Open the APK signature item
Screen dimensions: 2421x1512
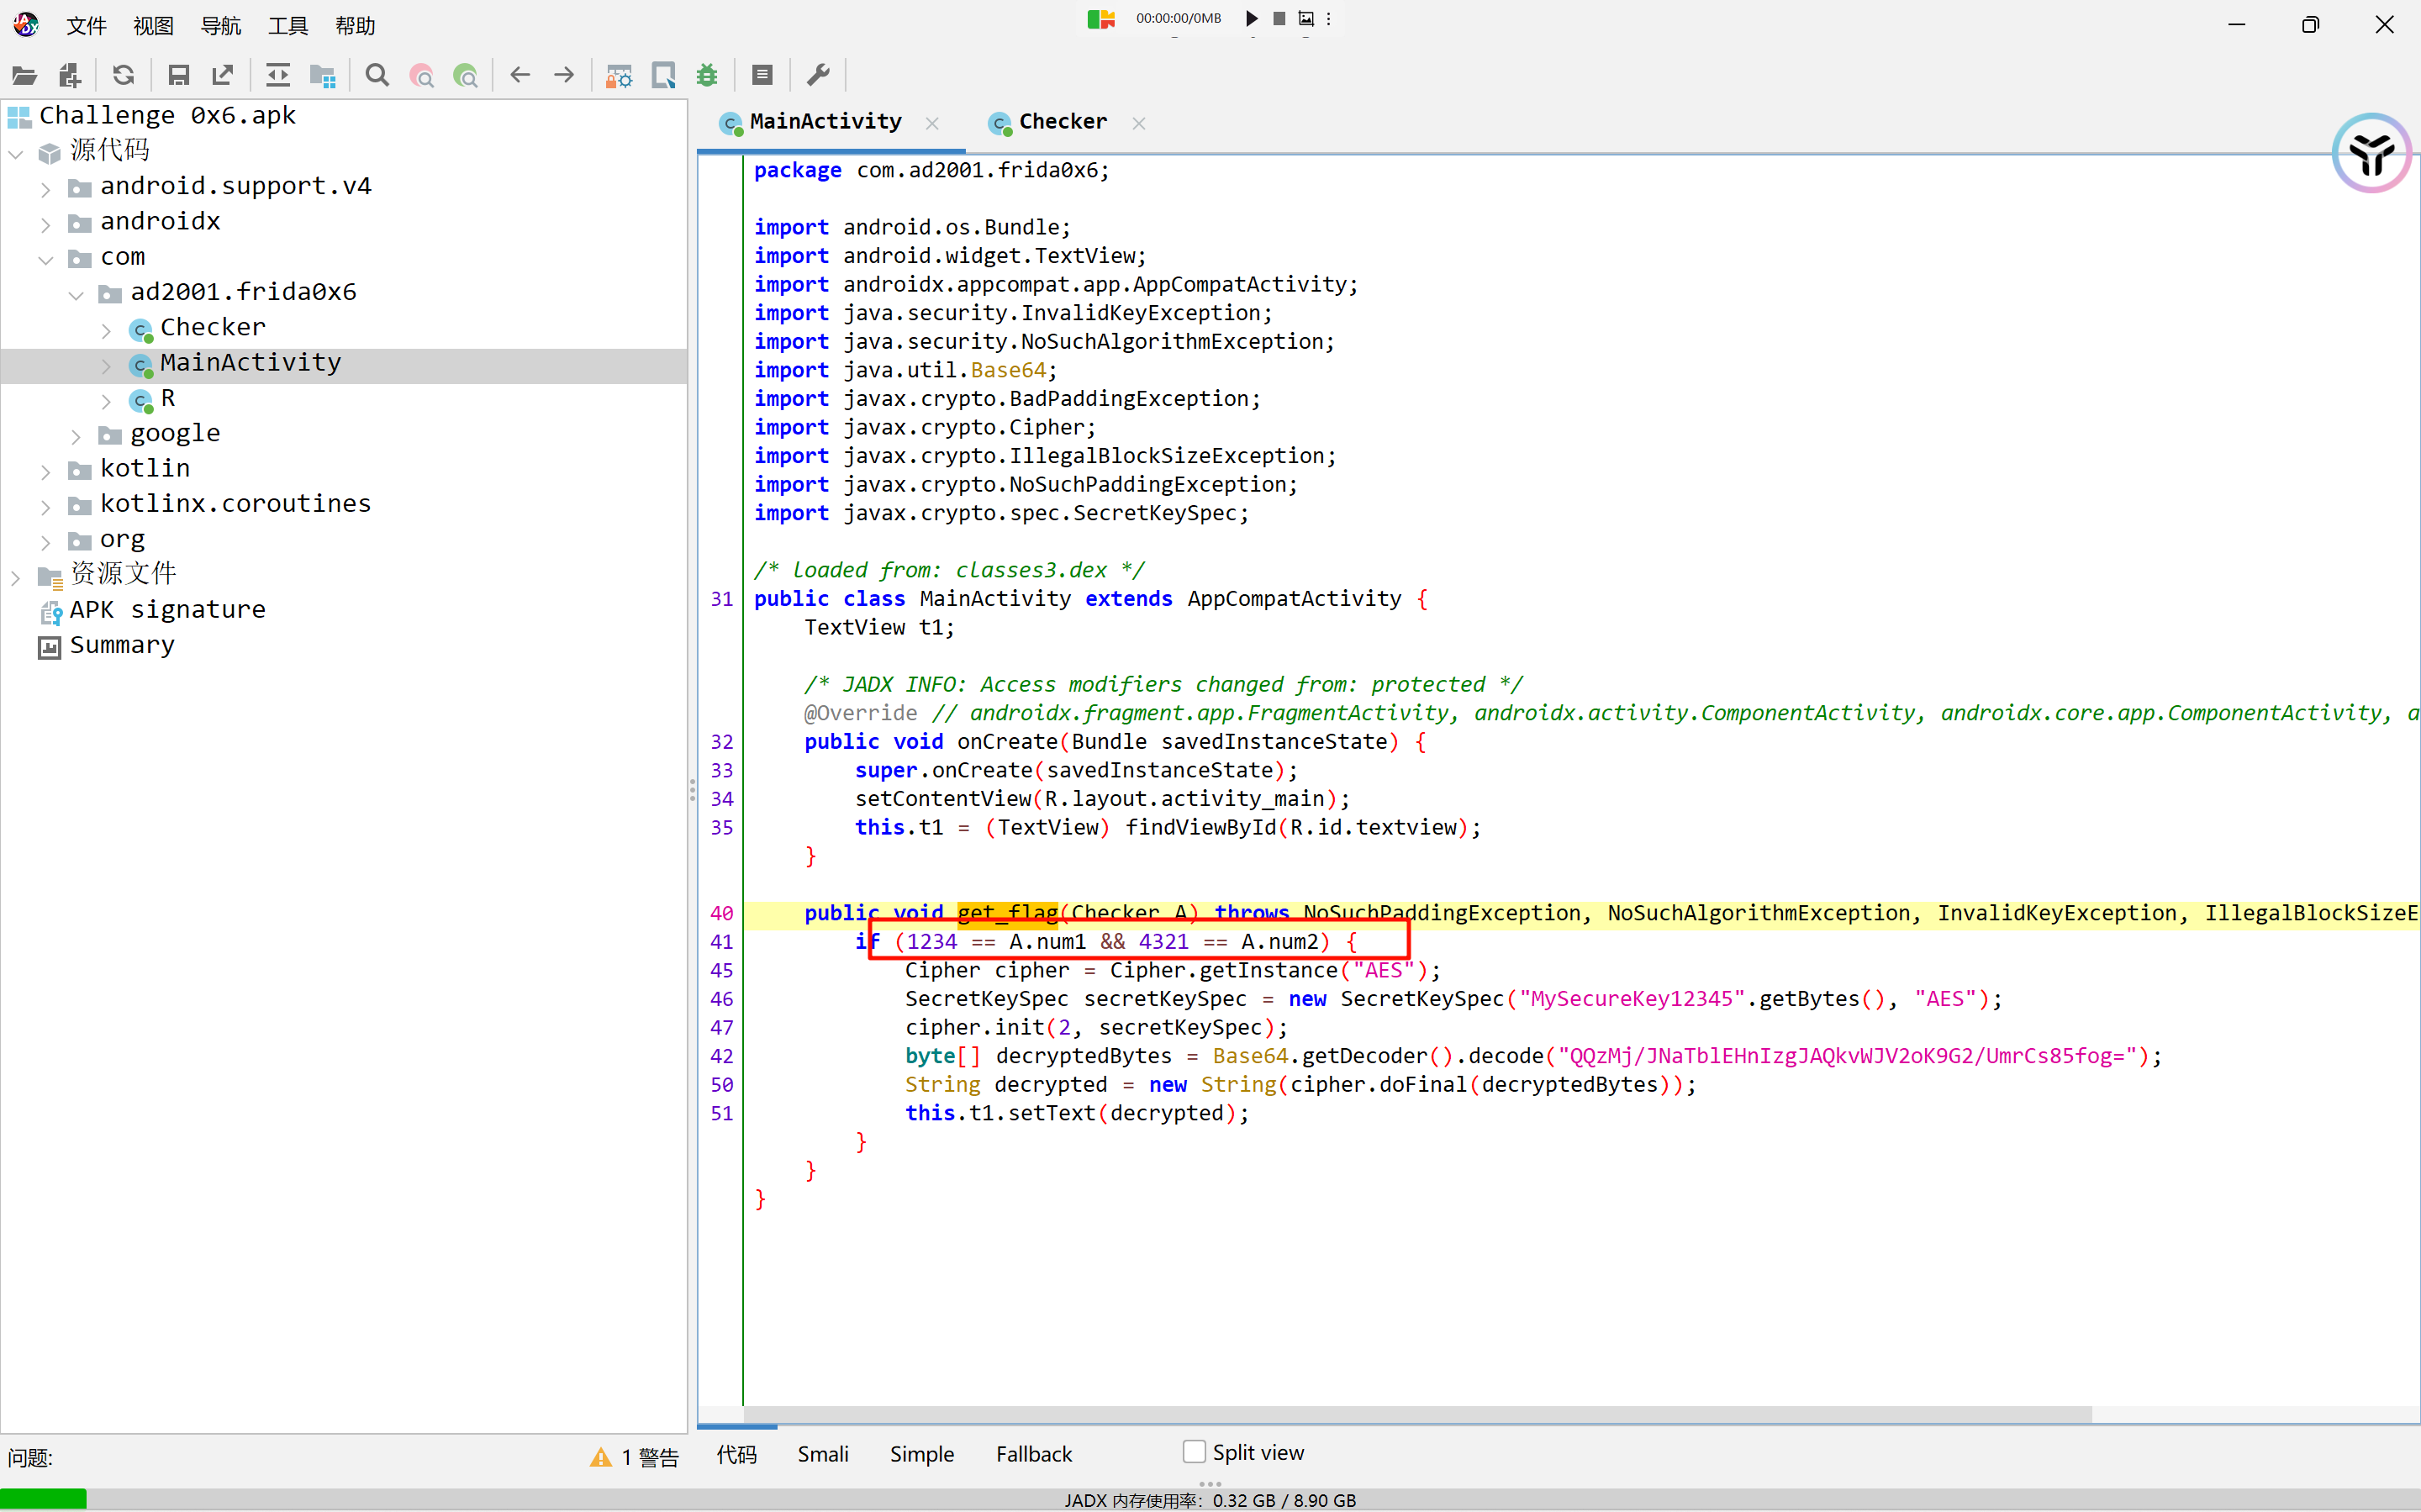click(167, 610)
